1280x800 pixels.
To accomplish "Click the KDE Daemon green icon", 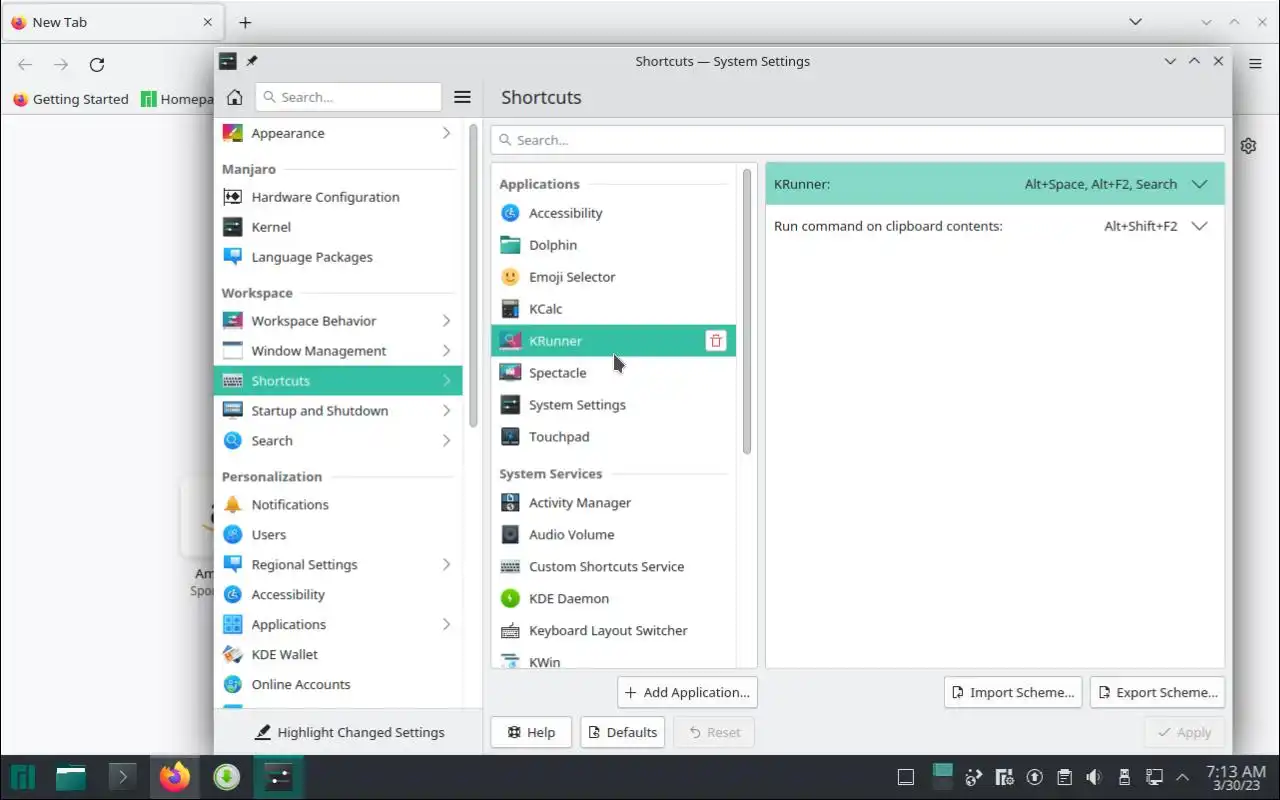I will 511,599.
